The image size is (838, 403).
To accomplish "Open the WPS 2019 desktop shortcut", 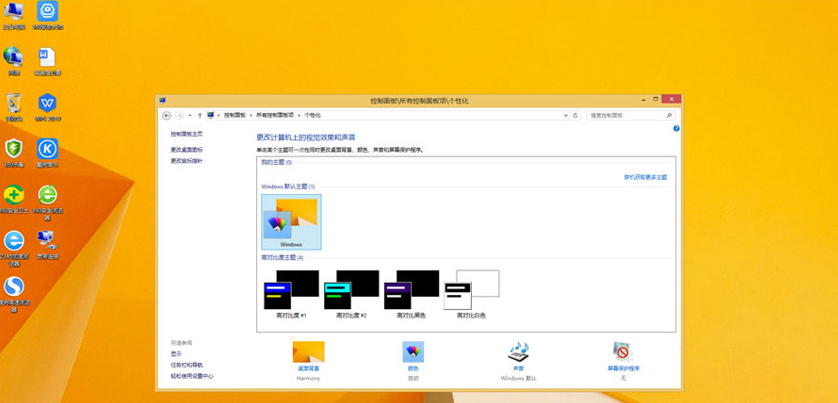I will (x=47, y=104).
